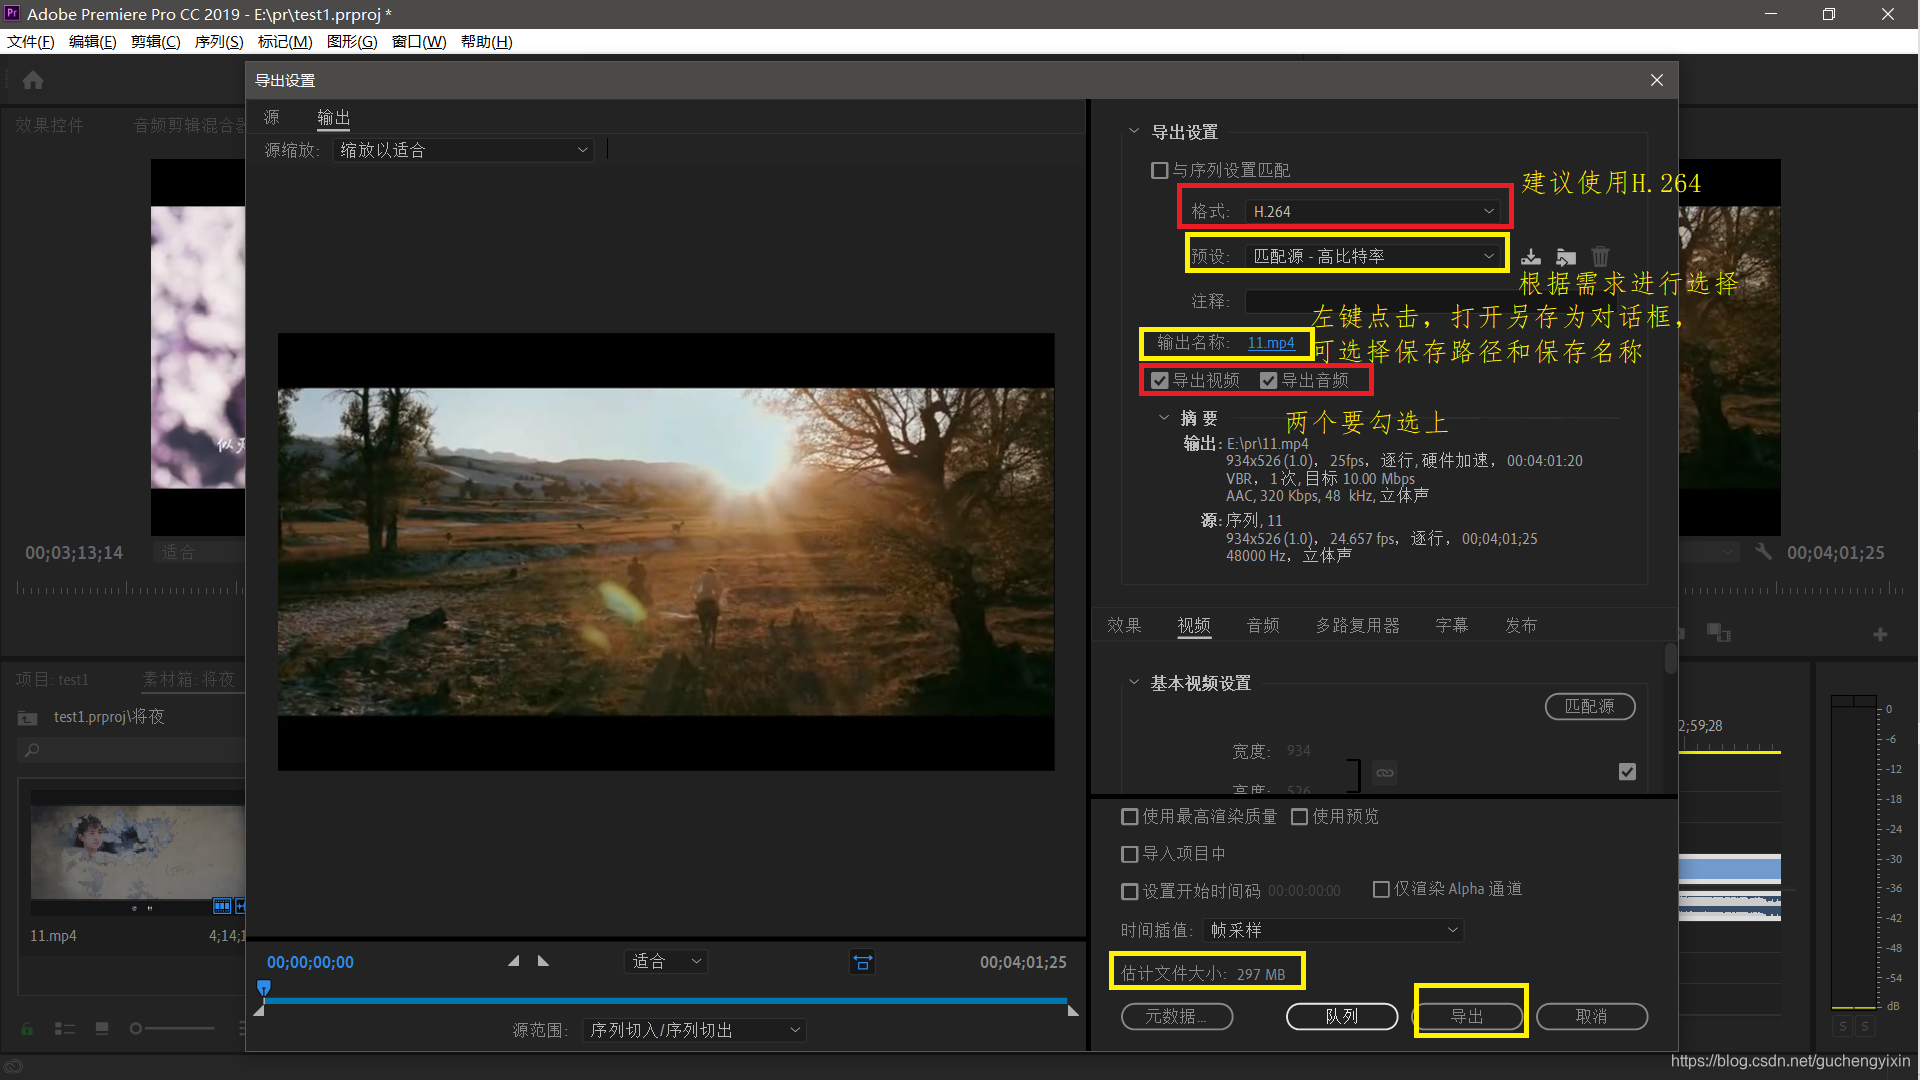Open the Publish tab
Screen dimensions: 1920x1080
click(x=1521, y=625)
